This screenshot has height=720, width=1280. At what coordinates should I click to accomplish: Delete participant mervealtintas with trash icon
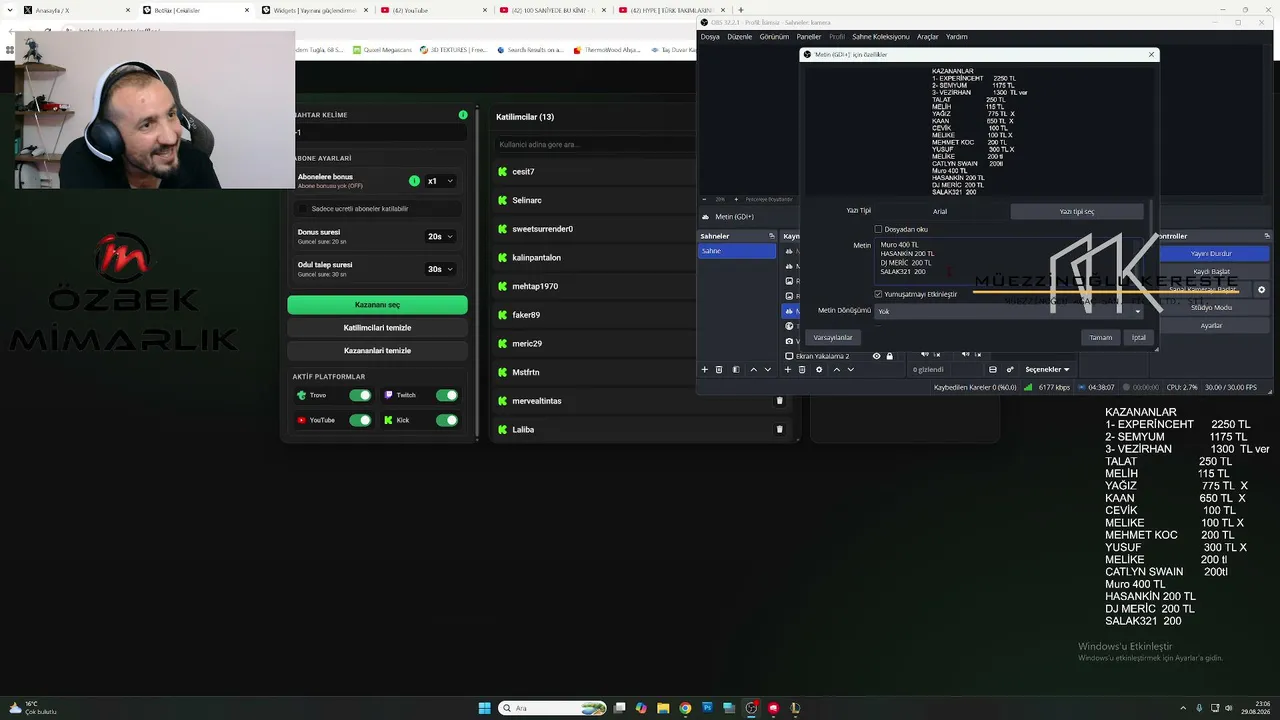point(780,401)
